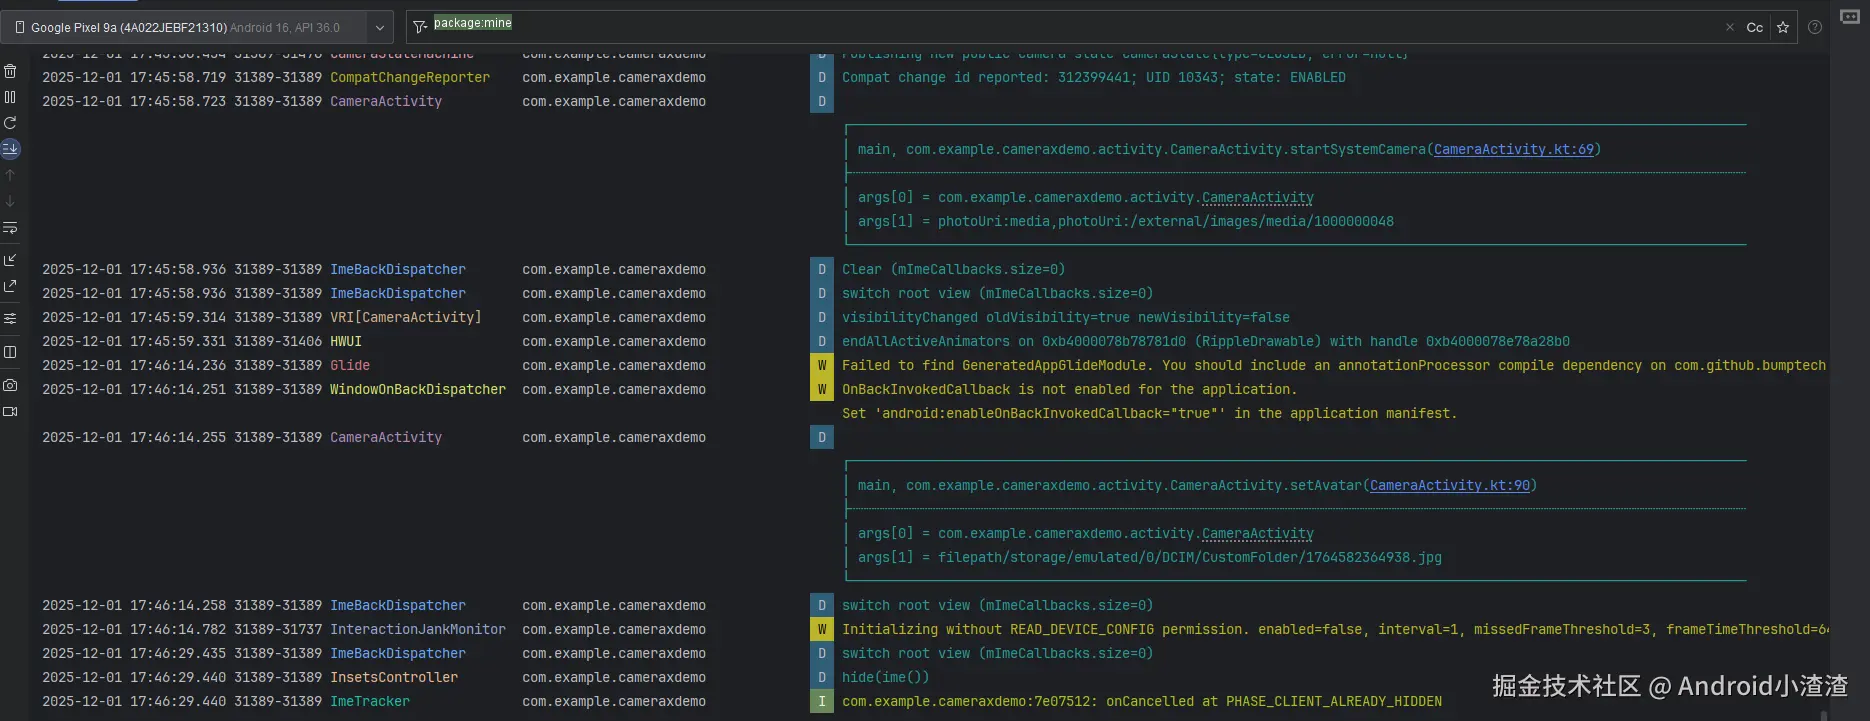Click the process ID 31389-31737

(x=278, y=629)
